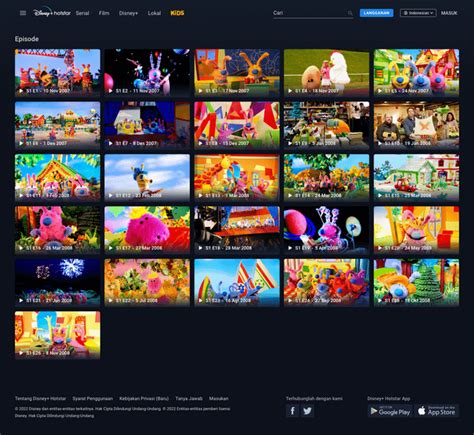Click the Facebook icon in footer
474x435 pixels.
click(x=292, y=411)
